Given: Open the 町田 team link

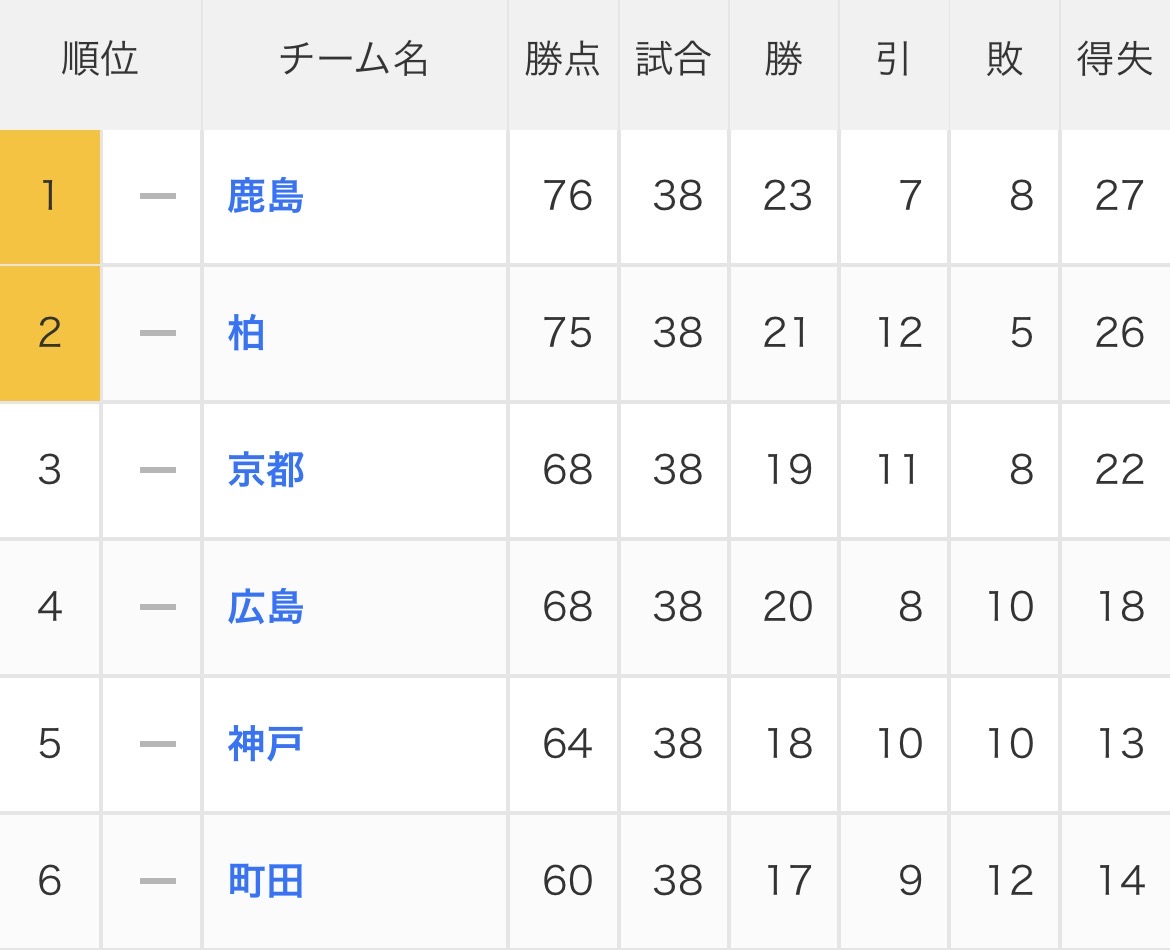Looking at the screenshot, I should [265, 881].
